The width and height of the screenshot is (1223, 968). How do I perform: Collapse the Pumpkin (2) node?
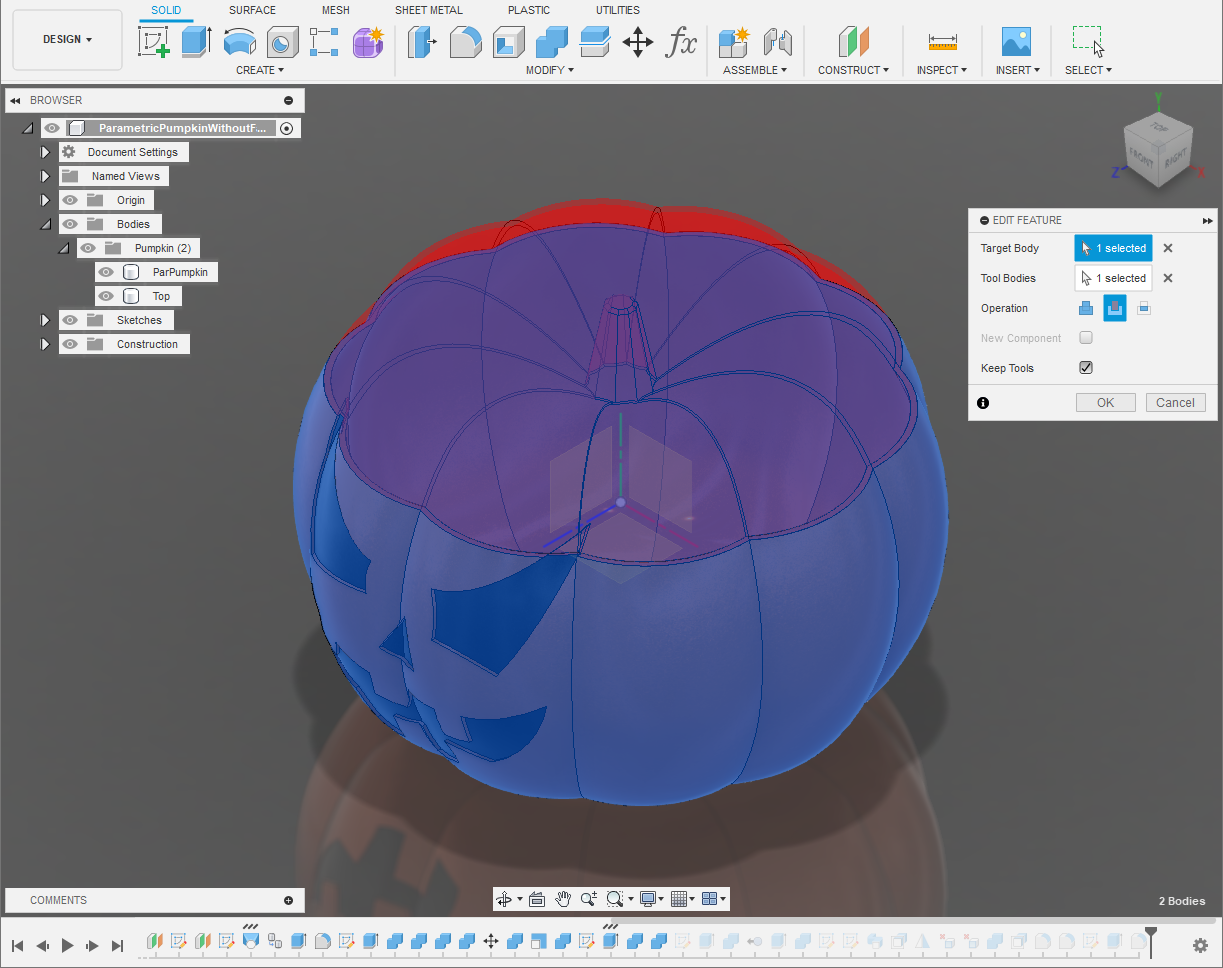[63, 249]
